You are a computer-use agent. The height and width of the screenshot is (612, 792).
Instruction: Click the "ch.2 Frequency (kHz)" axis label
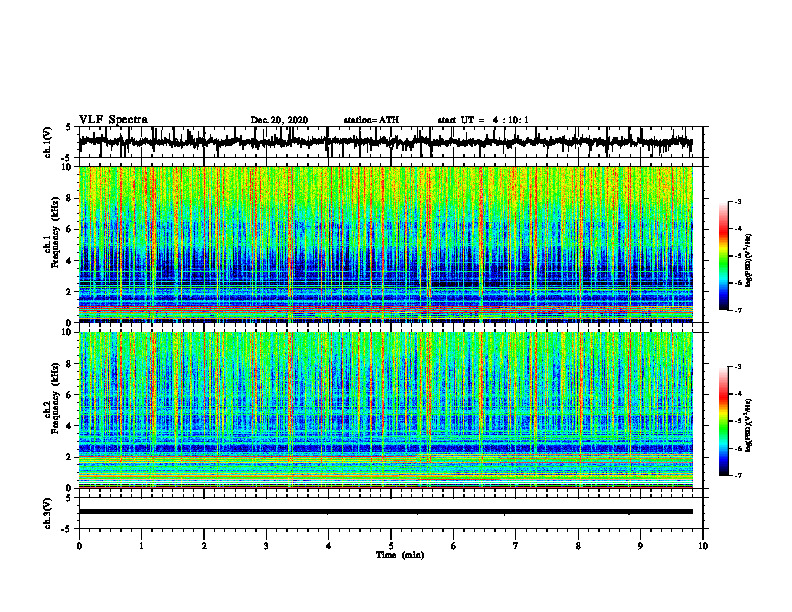[51, 398]
